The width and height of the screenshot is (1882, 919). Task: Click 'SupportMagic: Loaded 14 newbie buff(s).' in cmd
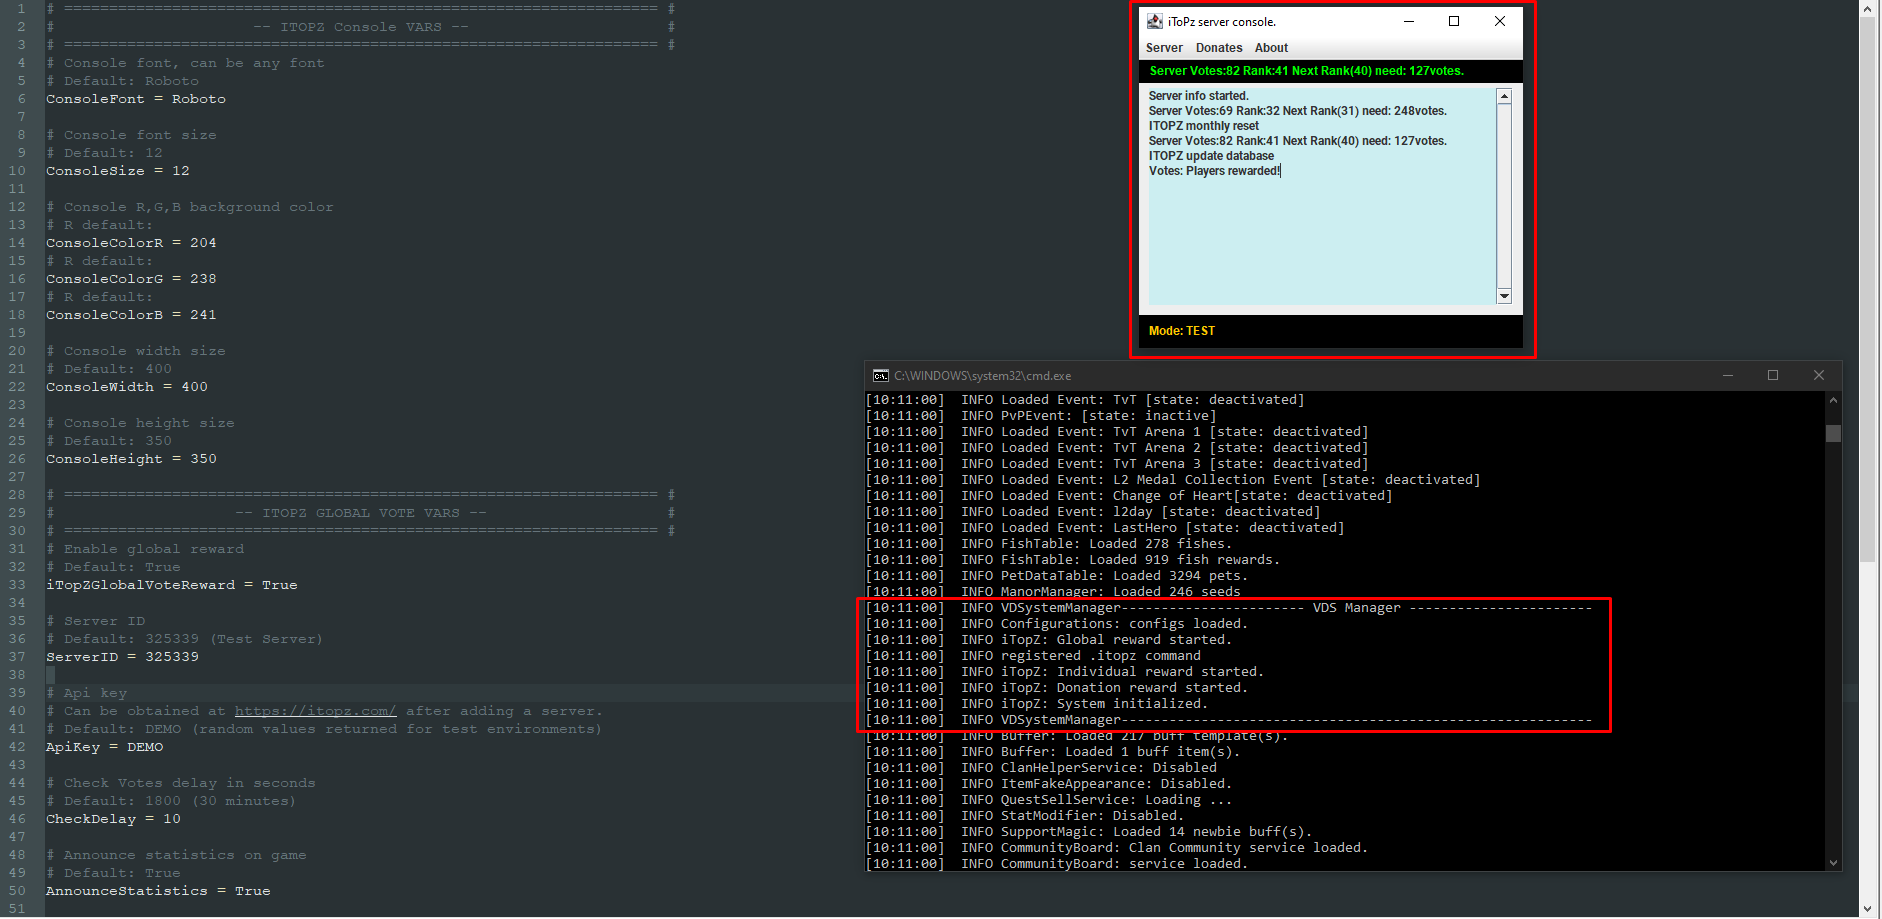(1156, 832)
